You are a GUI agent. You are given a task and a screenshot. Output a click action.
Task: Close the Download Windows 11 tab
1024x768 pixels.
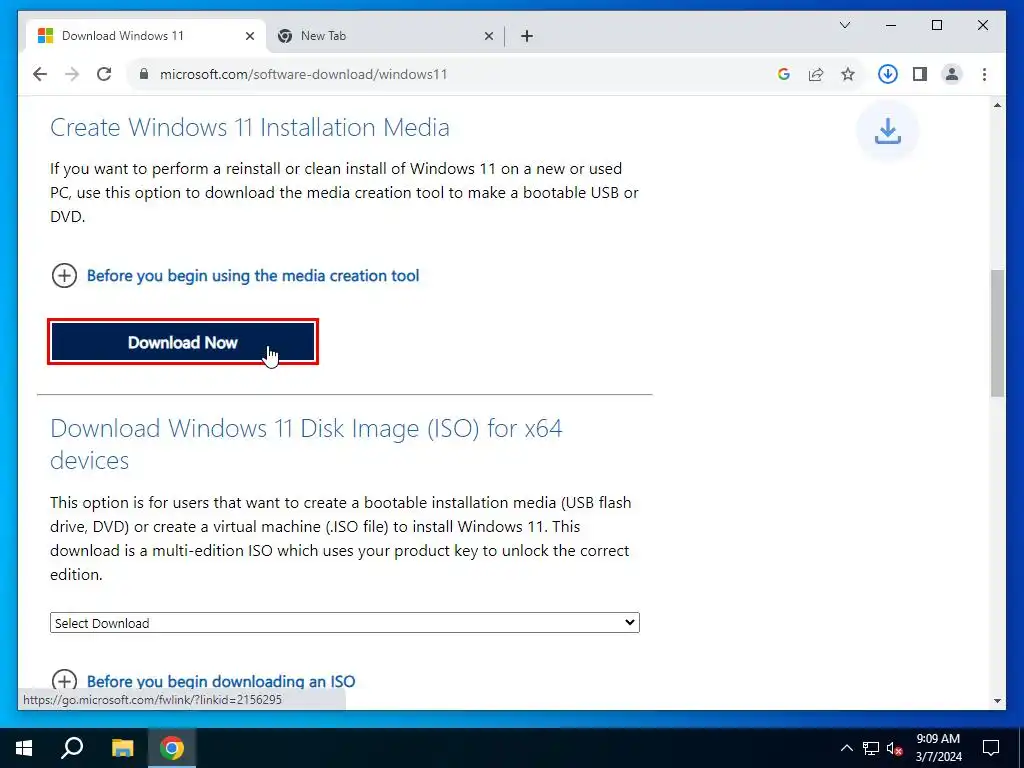[249, 36]
